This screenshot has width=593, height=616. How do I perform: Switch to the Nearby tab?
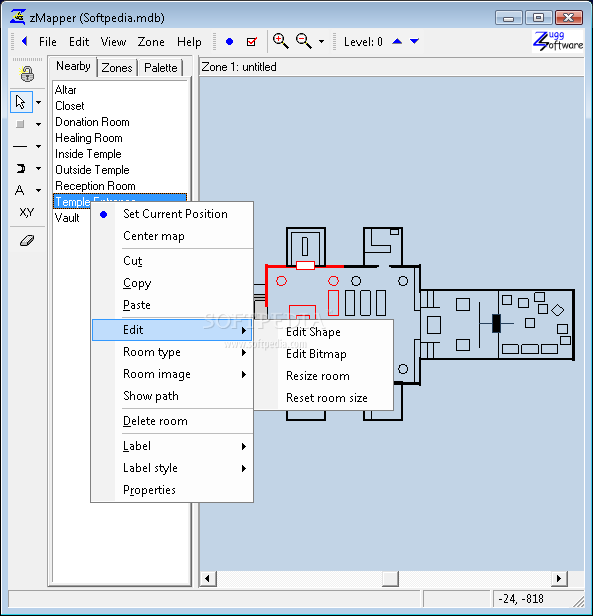coord(73,66)
